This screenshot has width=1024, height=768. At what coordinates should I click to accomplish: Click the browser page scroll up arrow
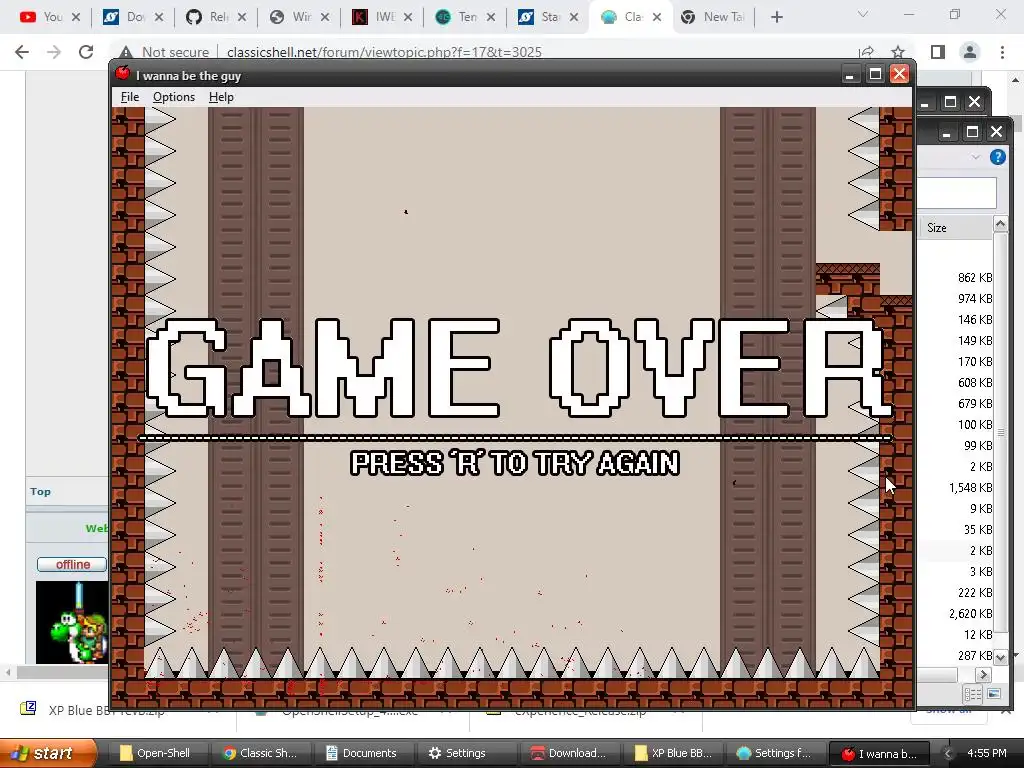1016,80
